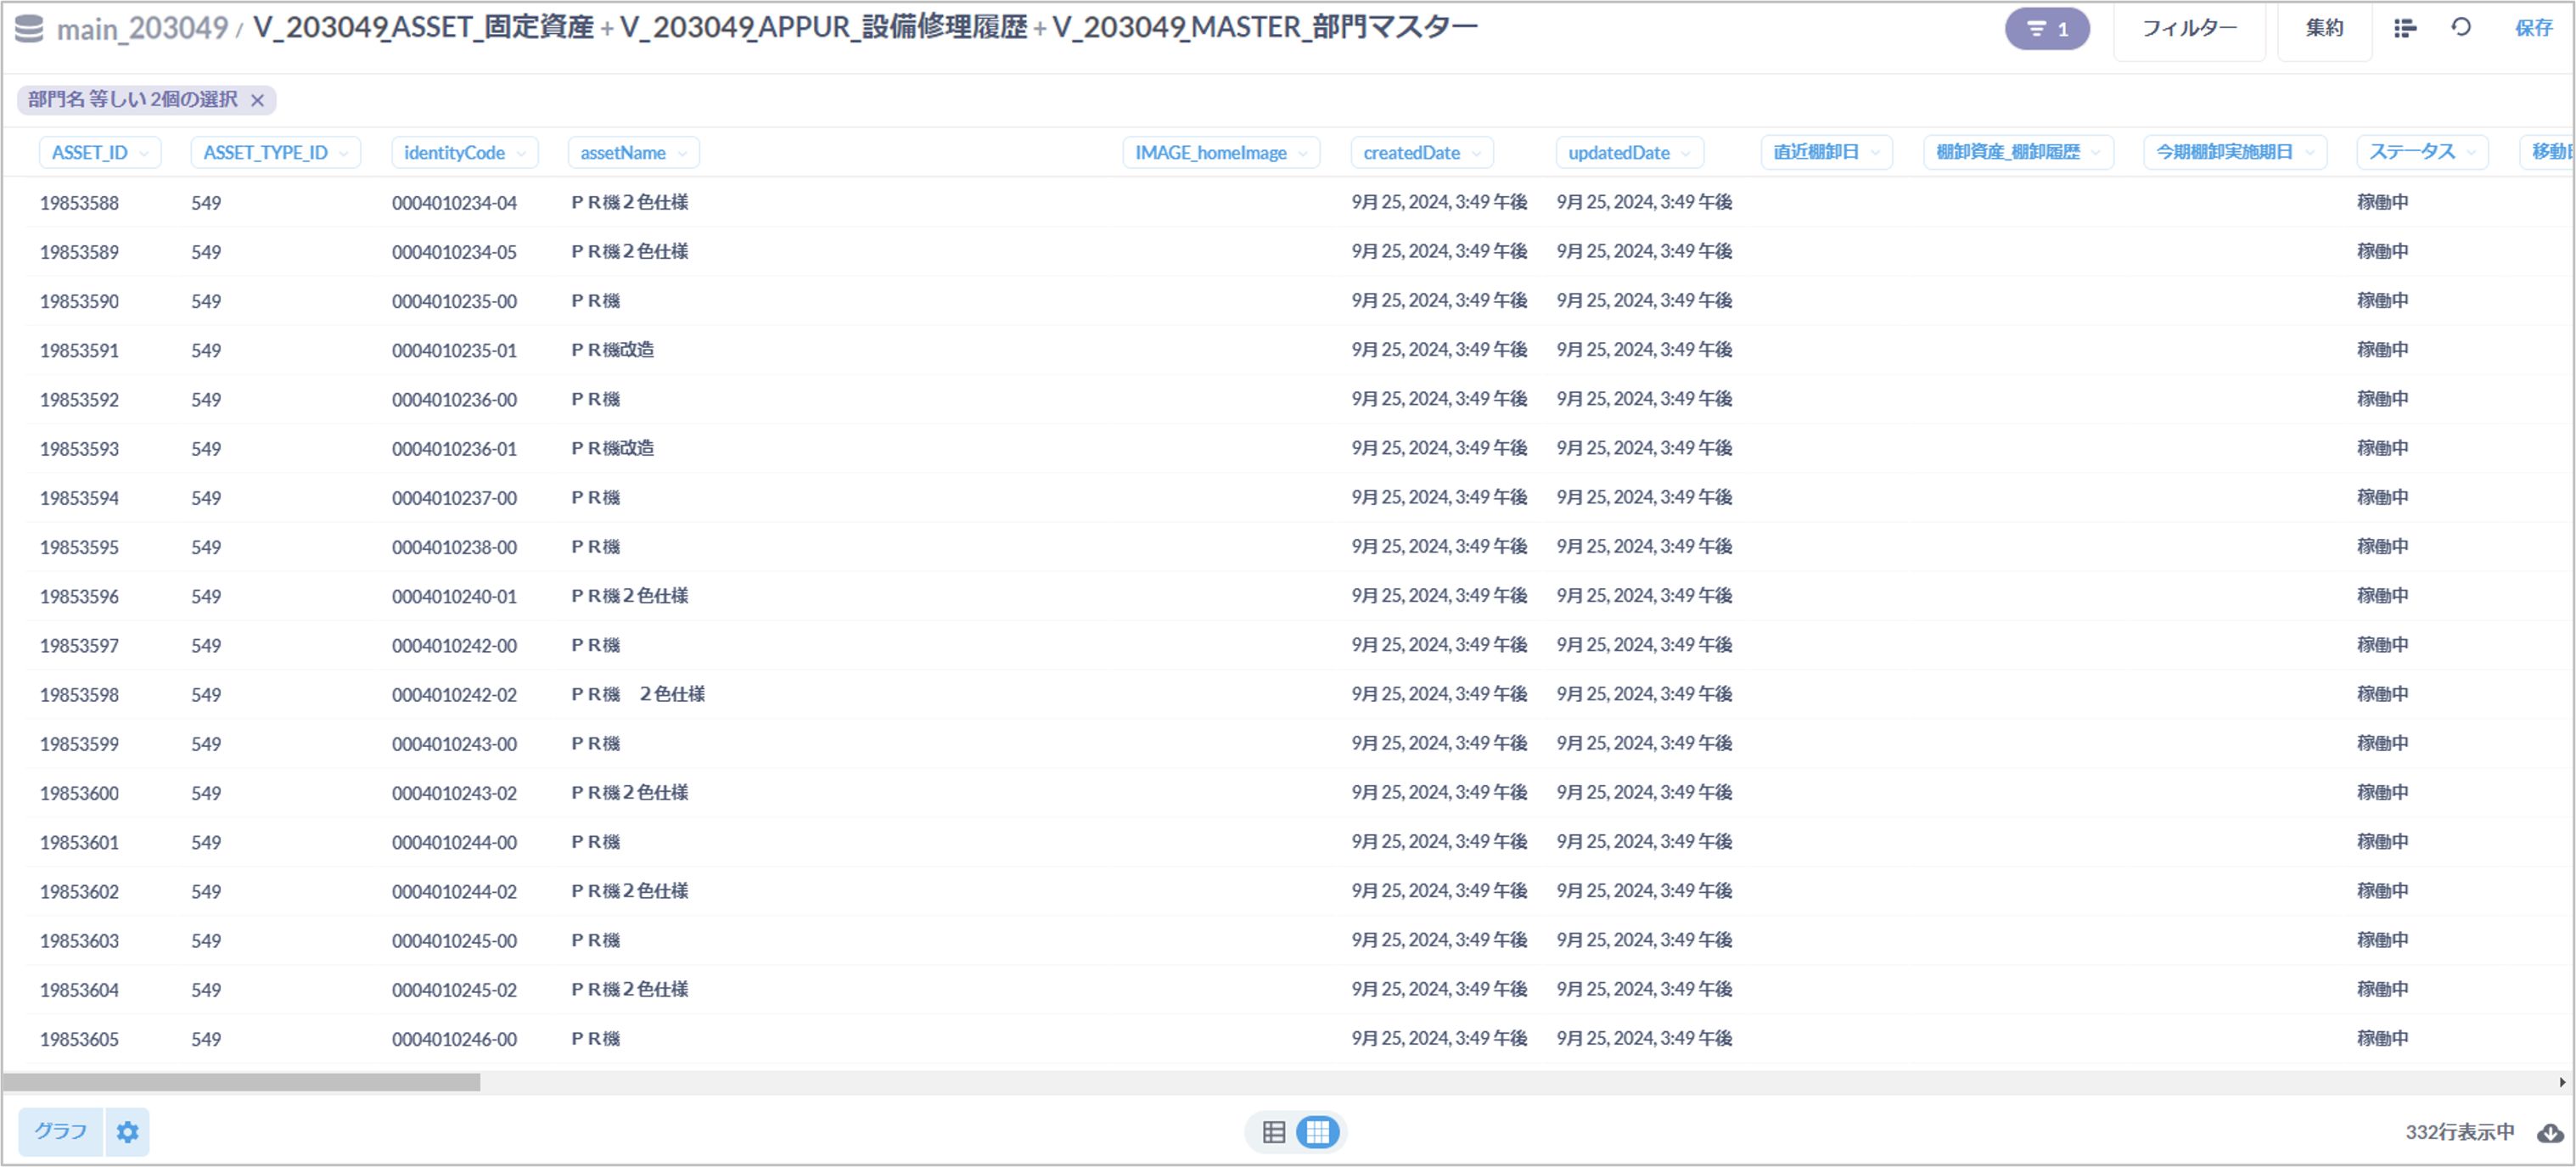
Task: Download the full results
Action: pyautogui.click(x=2549, y=1132)
